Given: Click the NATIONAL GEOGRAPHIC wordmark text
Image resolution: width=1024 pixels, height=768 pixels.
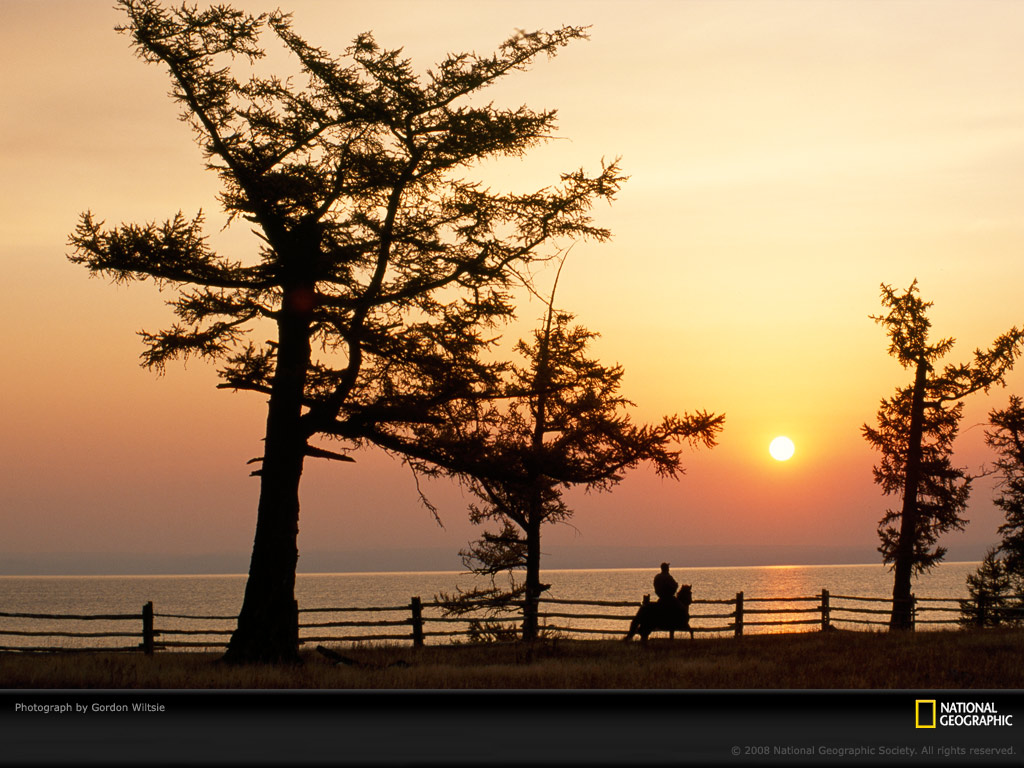Looking at the screenshot, I should tap(975, 714).
